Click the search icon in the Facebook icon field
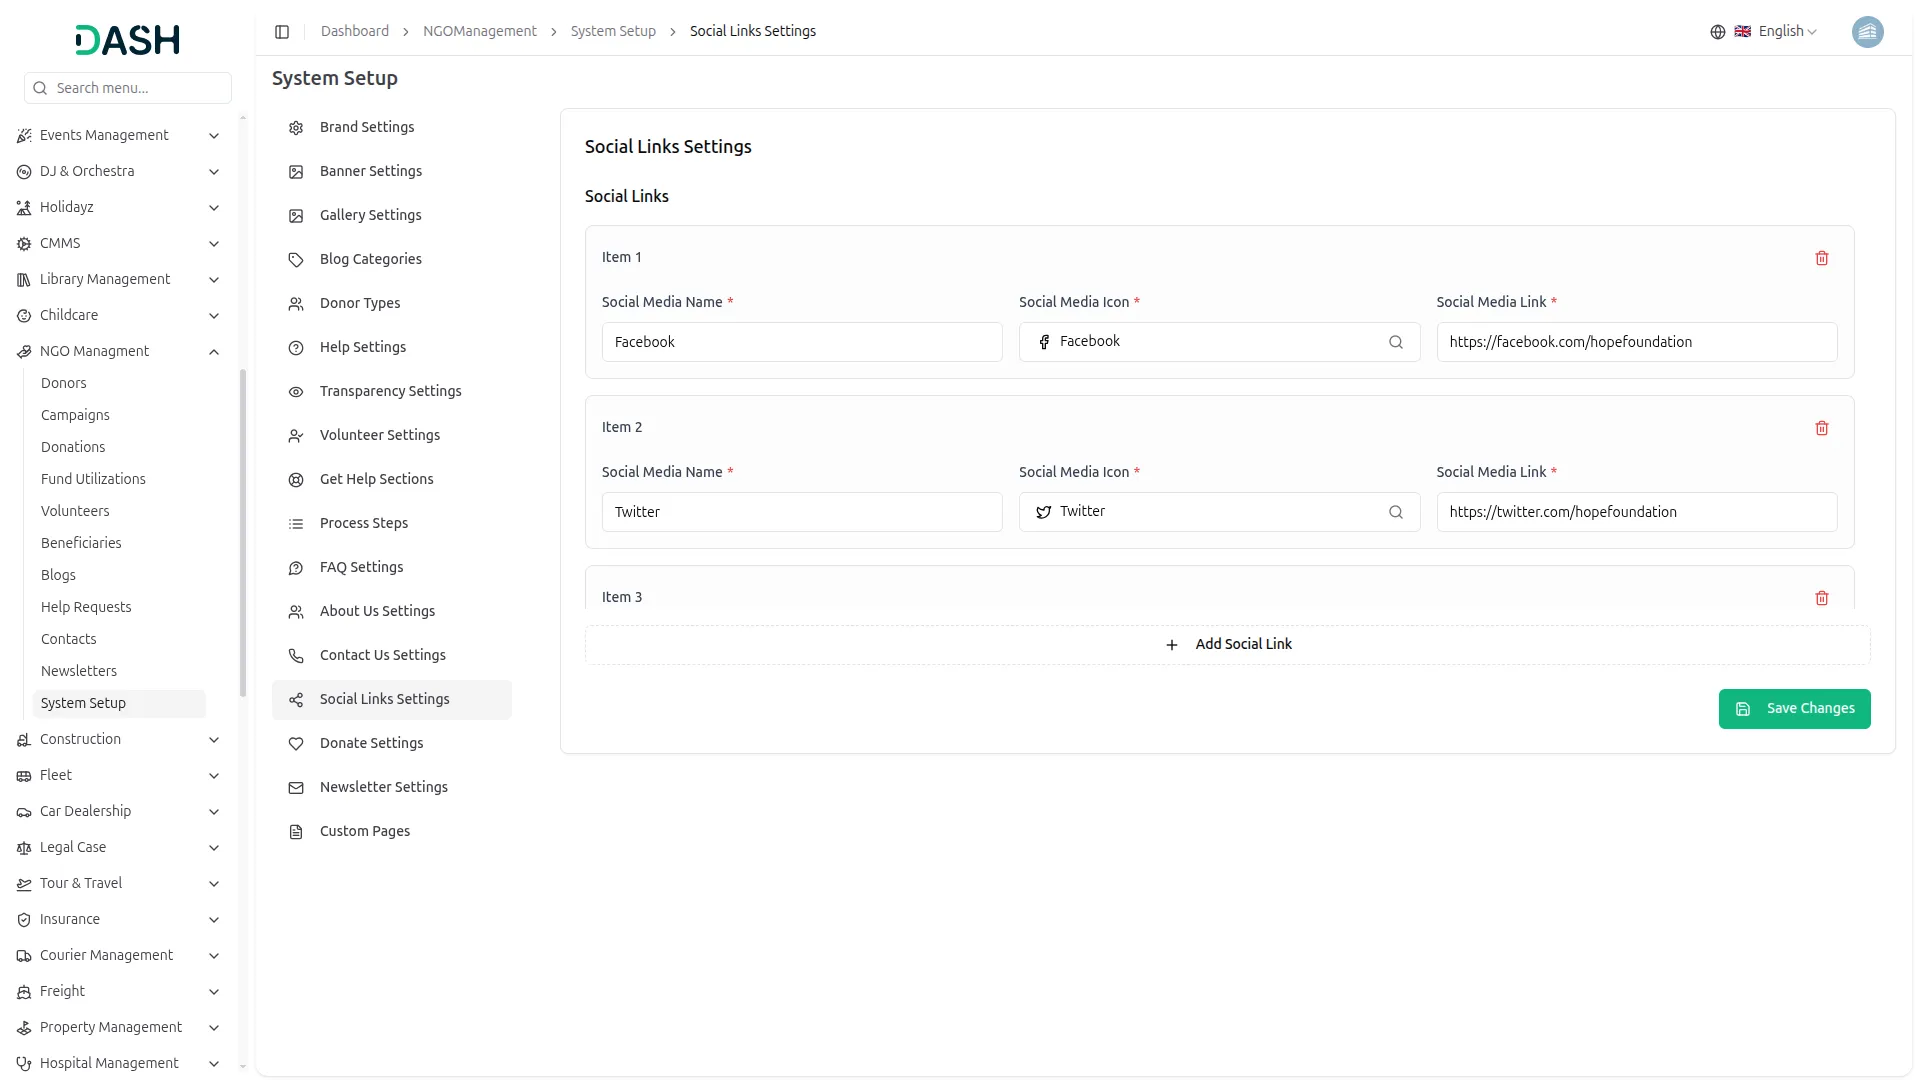Screen dimensions: 1920x1080 (1395, 342)
